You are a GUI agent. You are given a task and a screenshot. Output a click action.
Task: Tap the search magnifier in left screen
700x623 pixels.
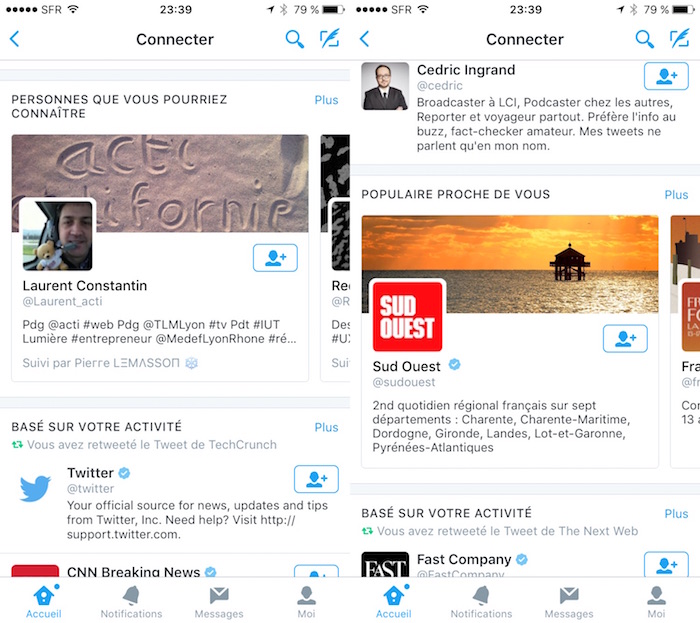point(295,39)
